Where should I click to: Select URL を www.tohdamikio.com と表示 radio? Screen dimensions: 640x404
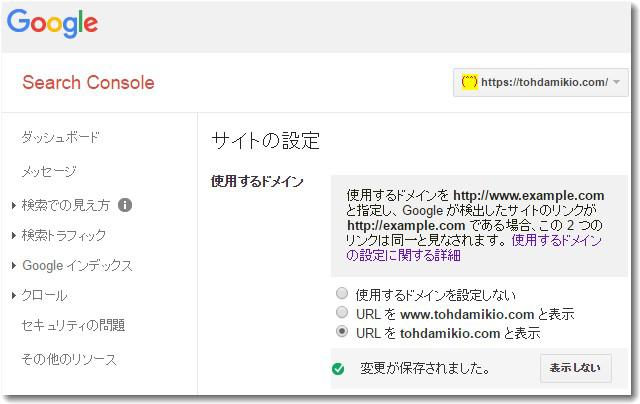[x=342, y=313]
